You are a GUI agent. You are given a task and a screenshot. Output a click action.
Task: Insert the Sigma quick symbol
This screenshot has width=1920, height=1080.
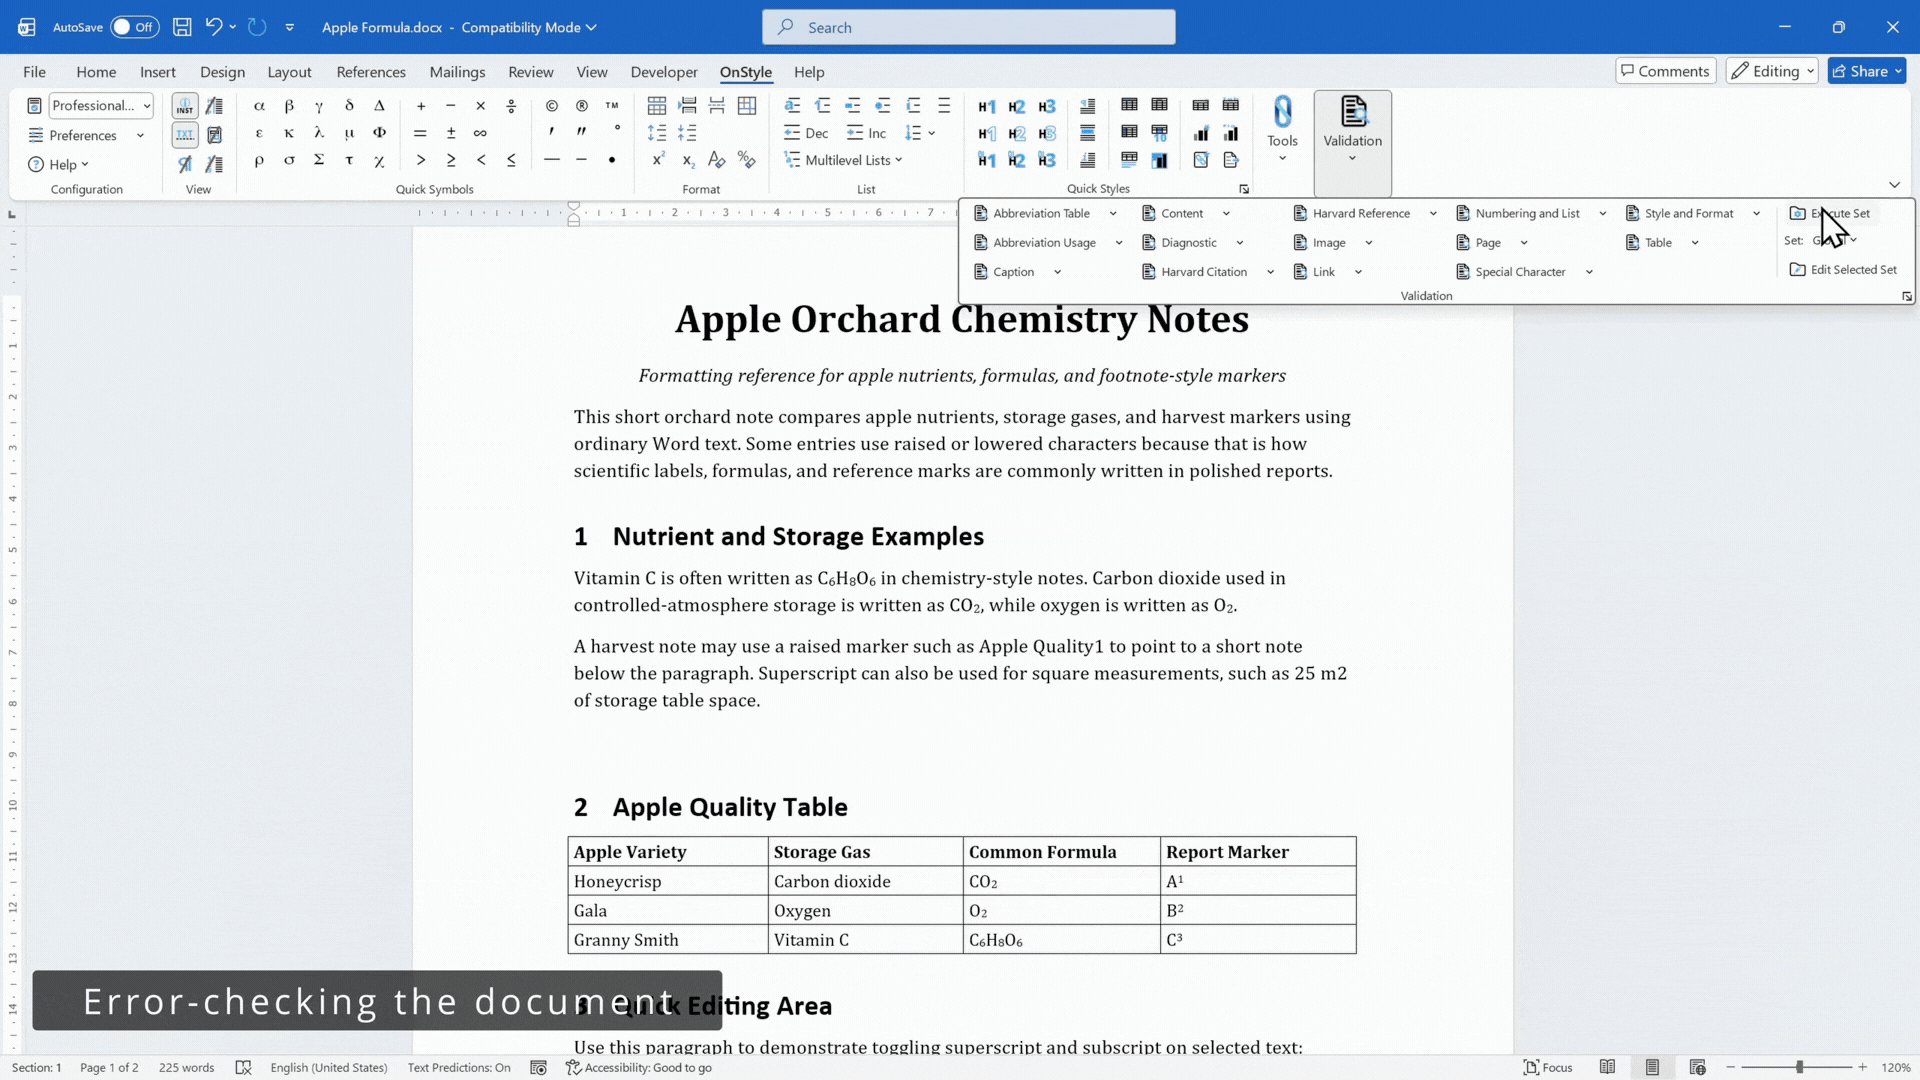(x=319, y=160)
